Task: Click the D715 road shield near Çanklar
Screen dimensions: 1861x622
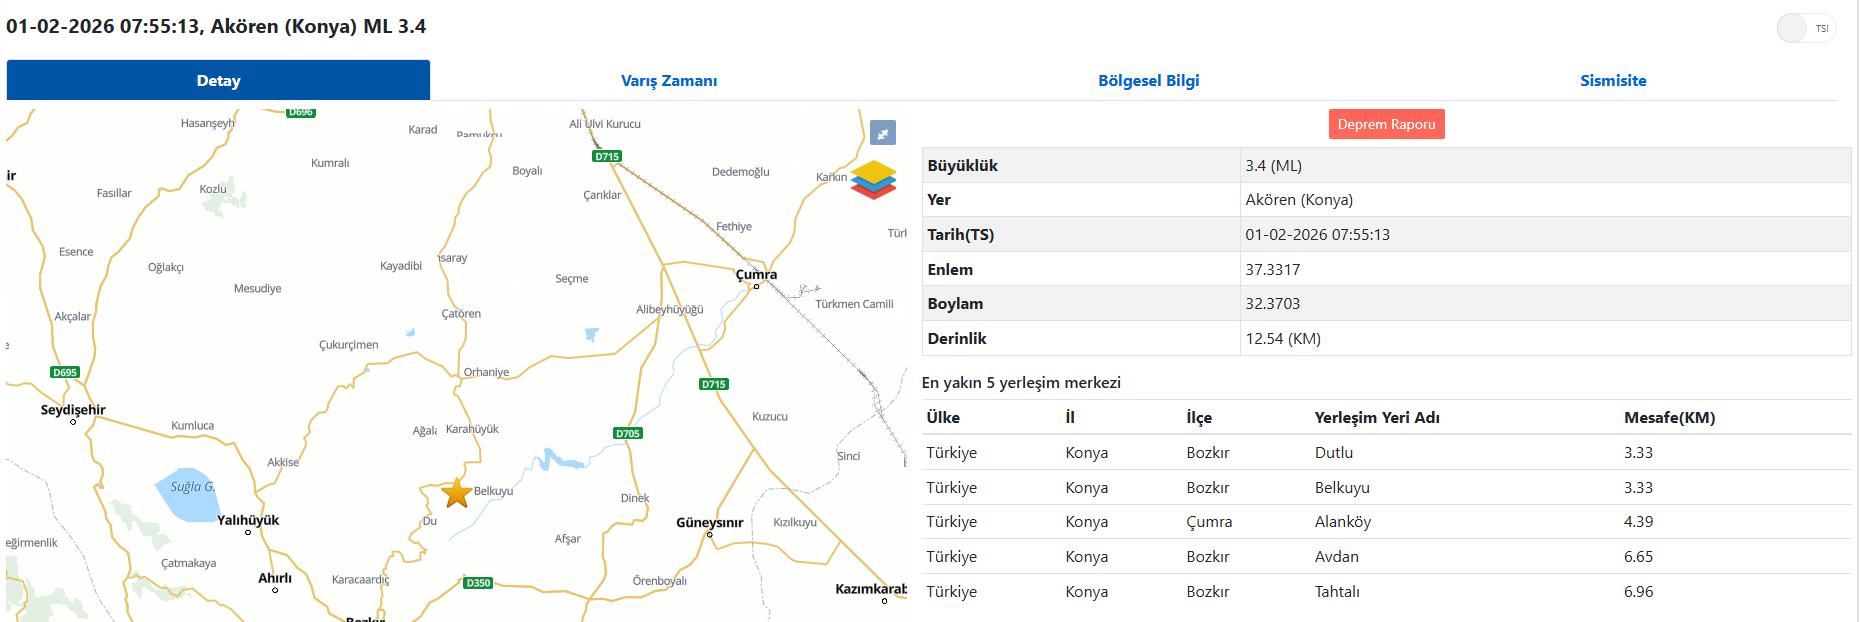Action: (607, 156)
